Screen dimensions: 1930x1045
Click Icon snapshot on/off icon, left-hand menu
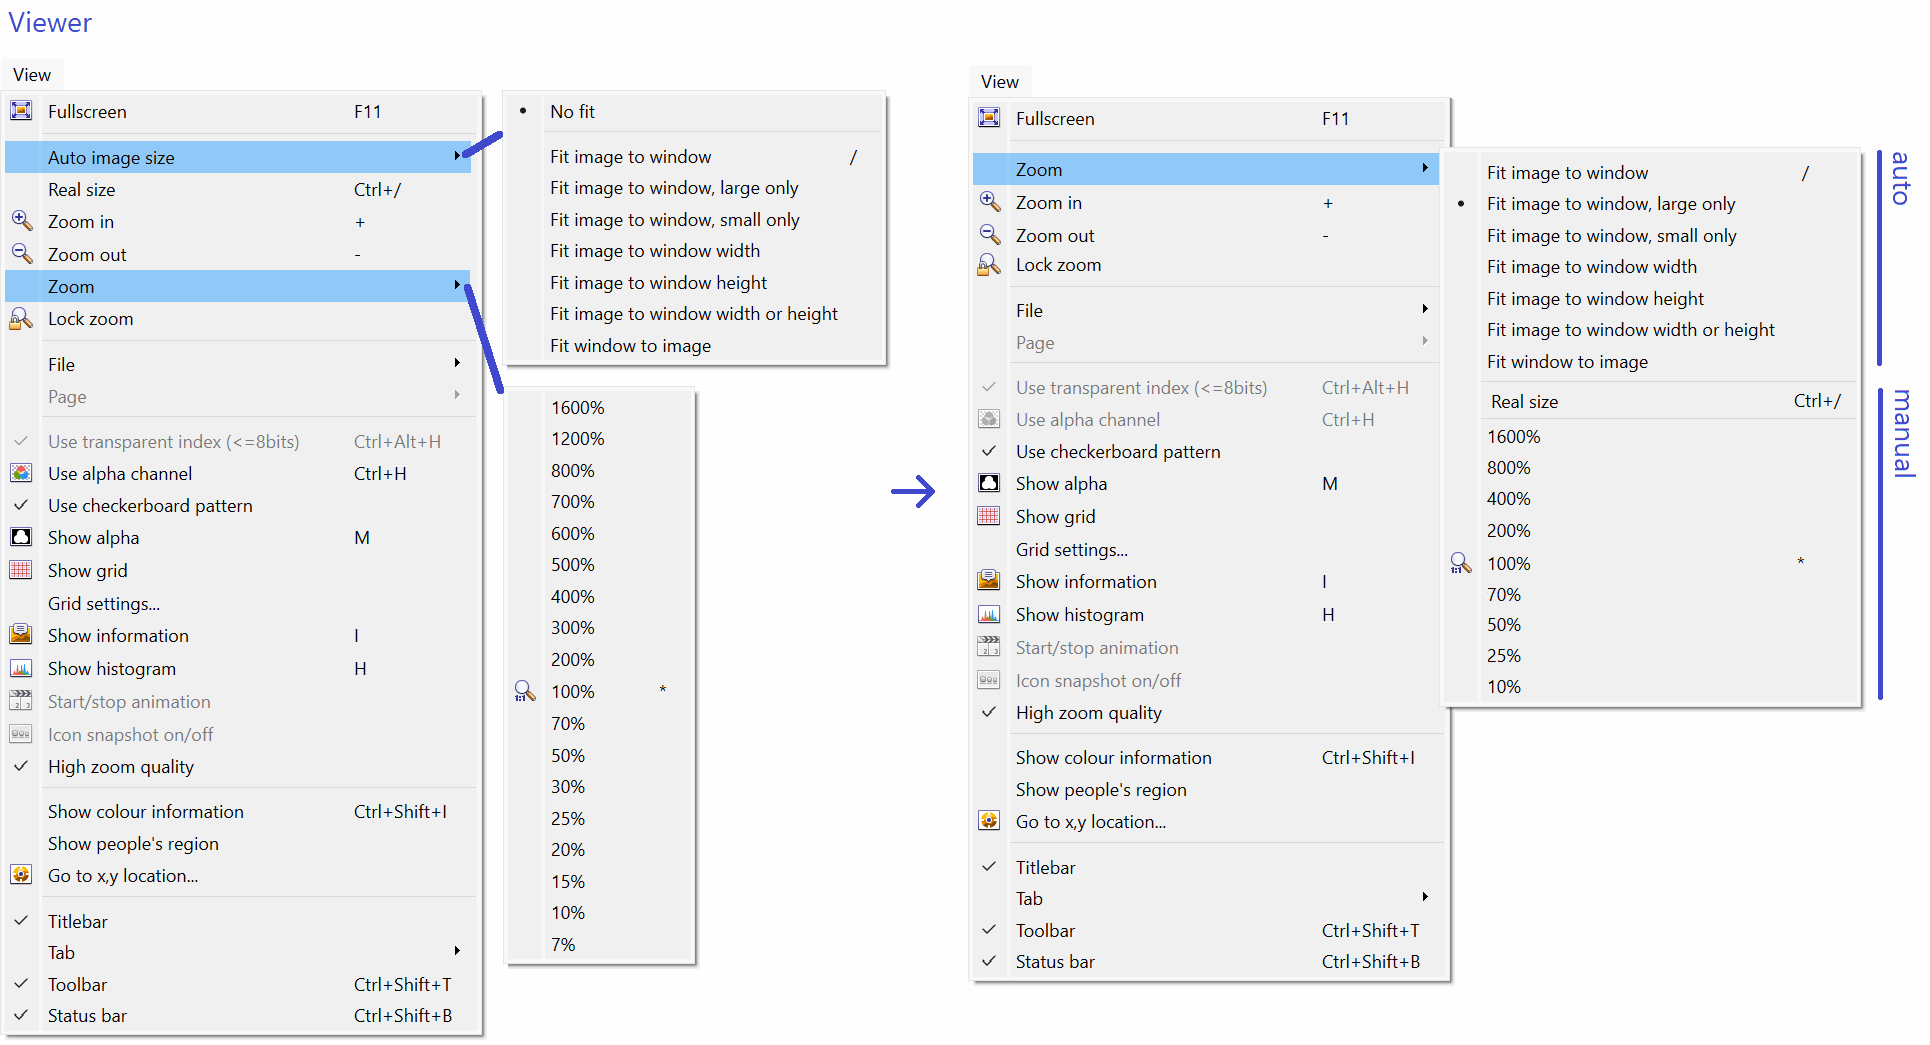click(x=21, y=734)
